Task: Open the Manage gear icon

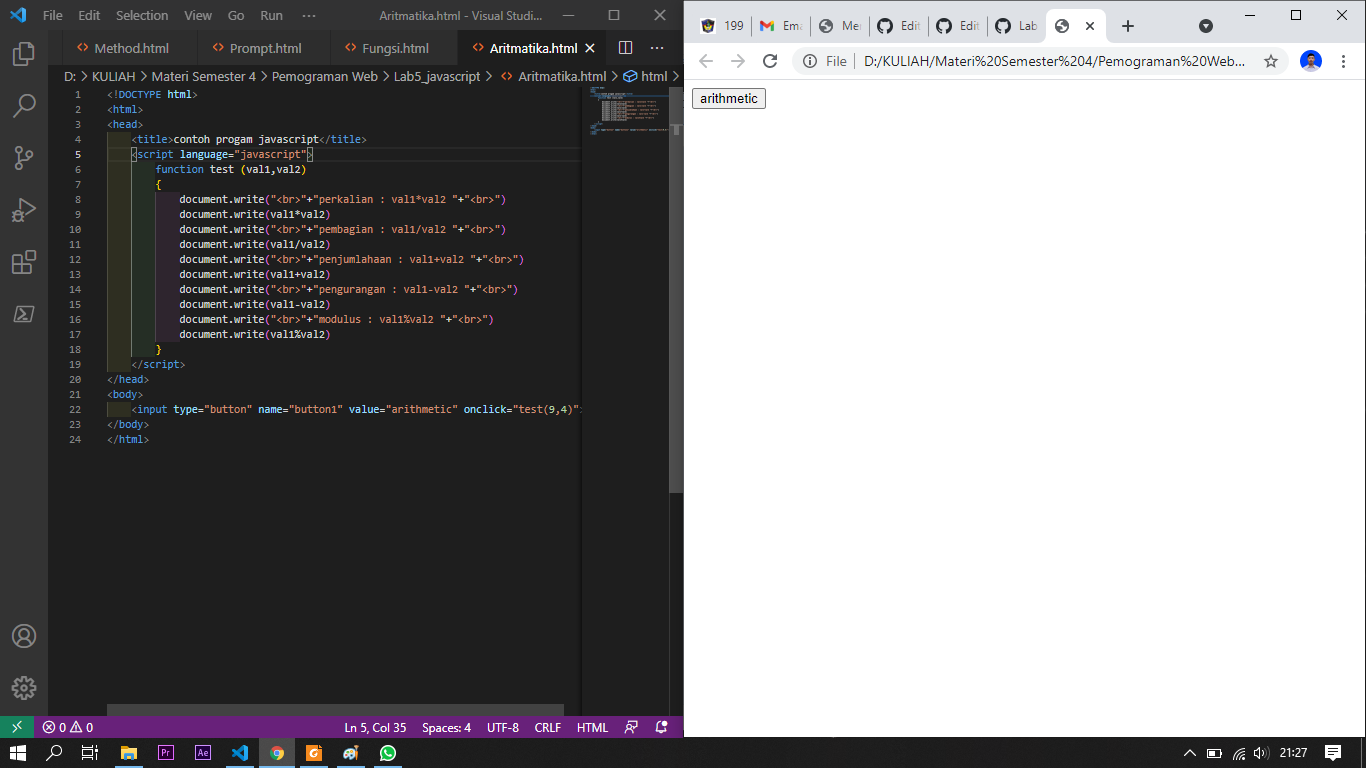Action: 23,688
